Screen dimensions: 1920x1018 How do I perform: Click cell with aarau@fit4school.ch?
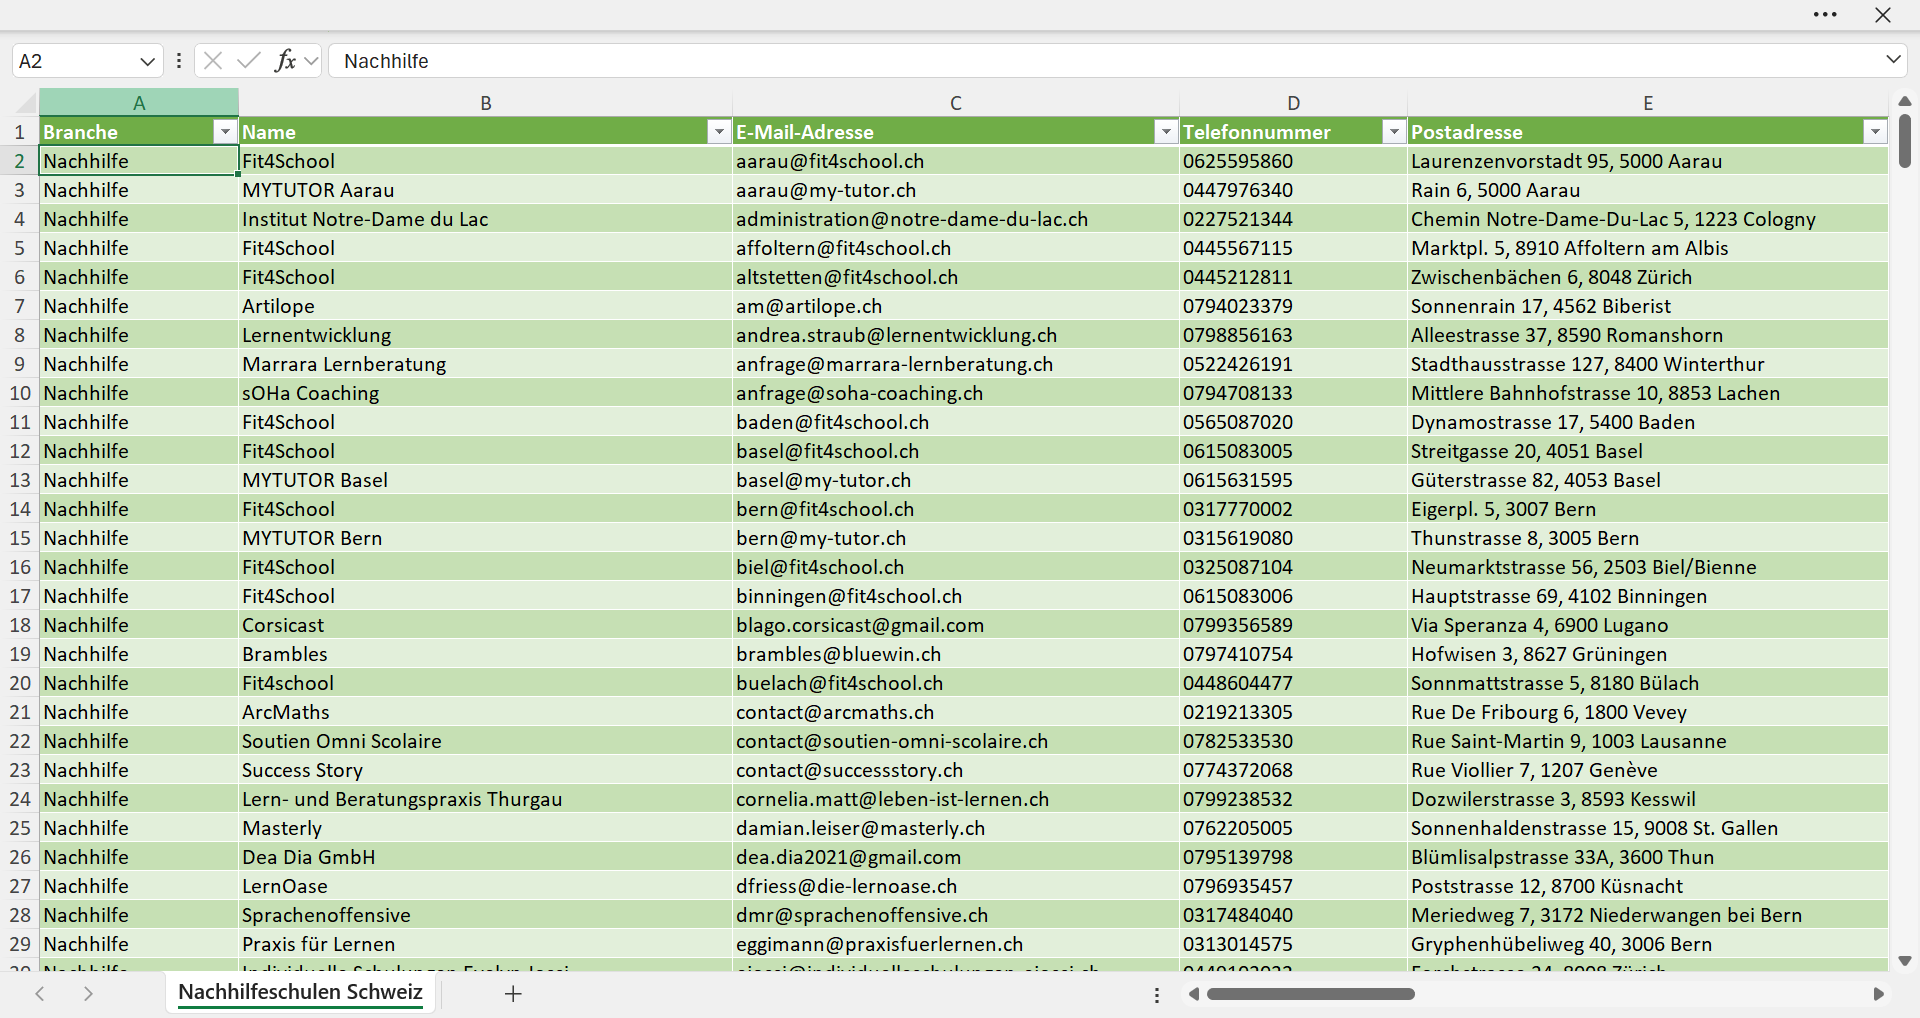point(956,161)
